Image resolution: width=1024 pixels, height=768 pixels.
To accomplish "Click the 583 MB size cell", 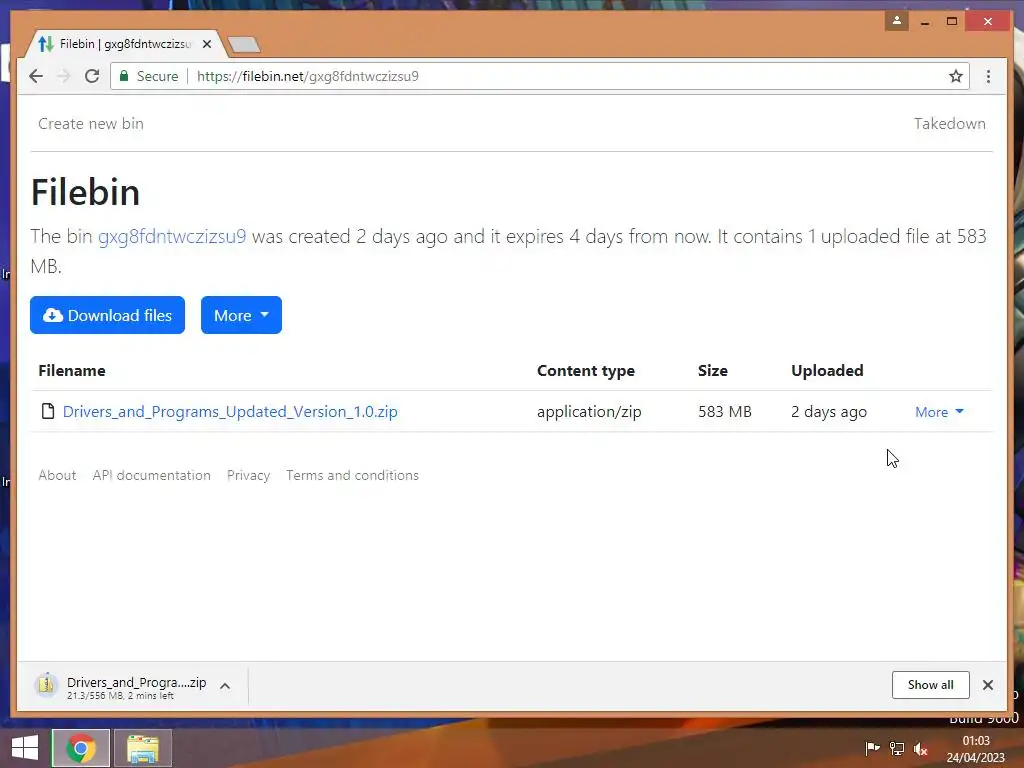I will click(x=724, y=411).
